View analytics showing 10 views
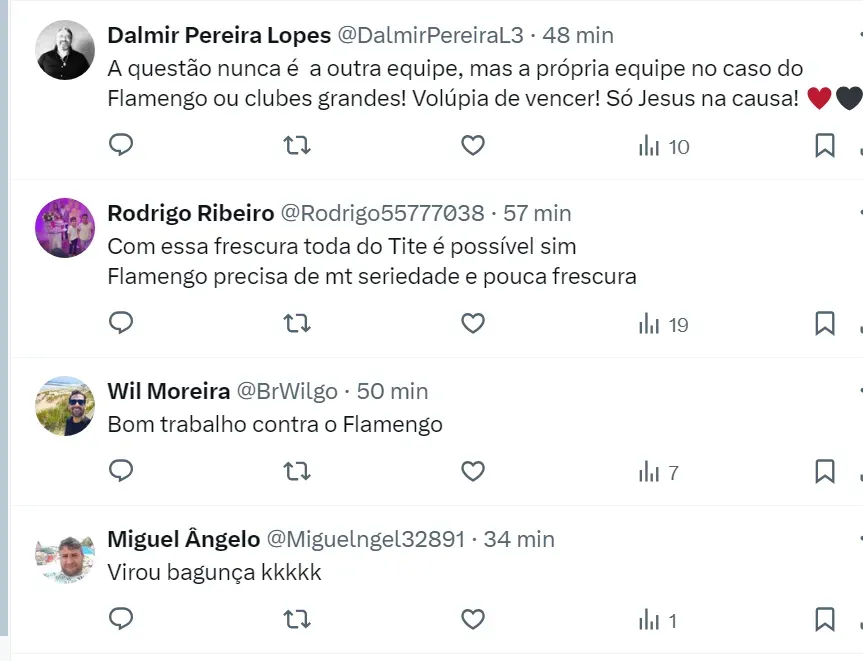 click(664, 147)
